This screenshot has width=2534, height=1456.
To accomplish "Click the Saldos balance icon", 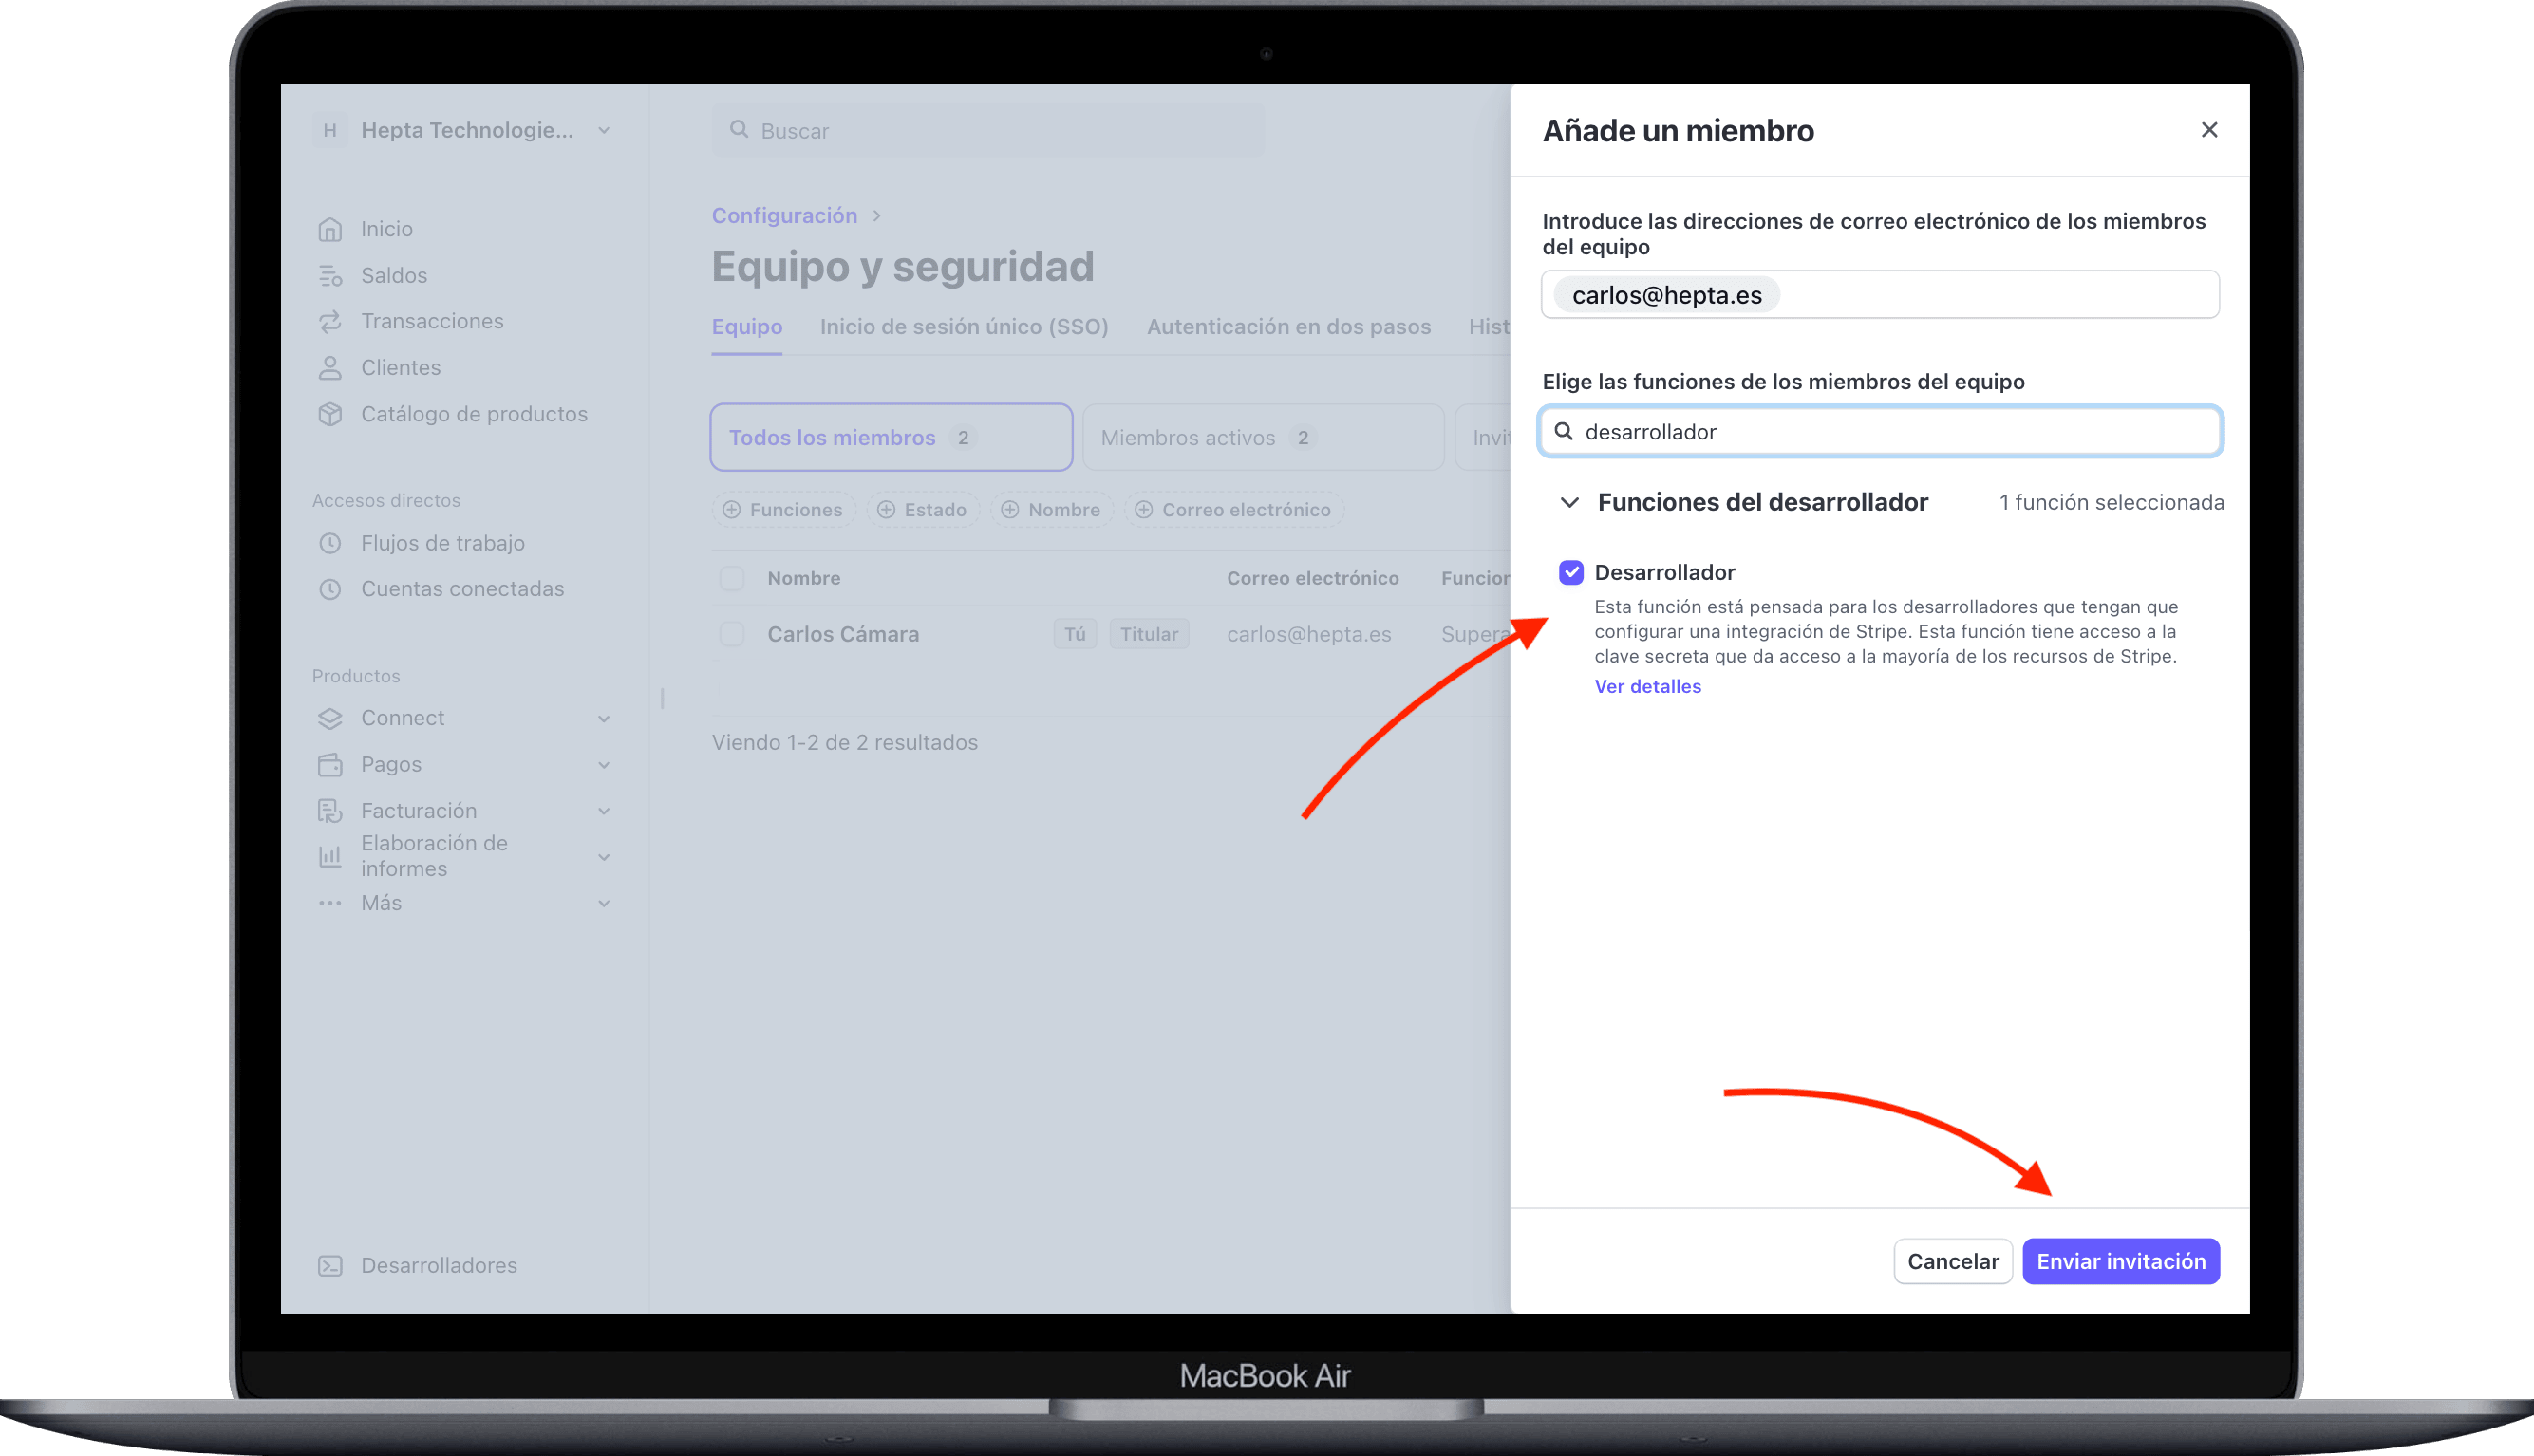I will tap(330, 275).
